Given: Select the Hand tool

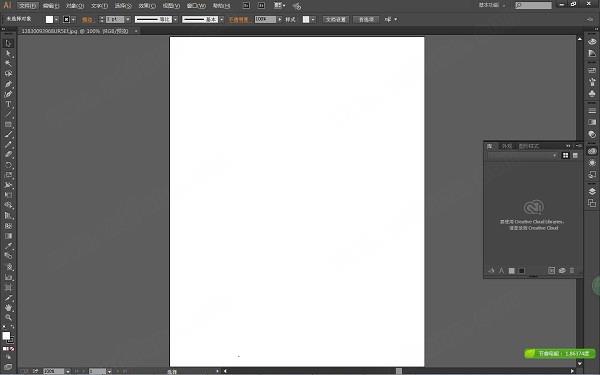Looking at the screenshot, I should tap(8, 308).
